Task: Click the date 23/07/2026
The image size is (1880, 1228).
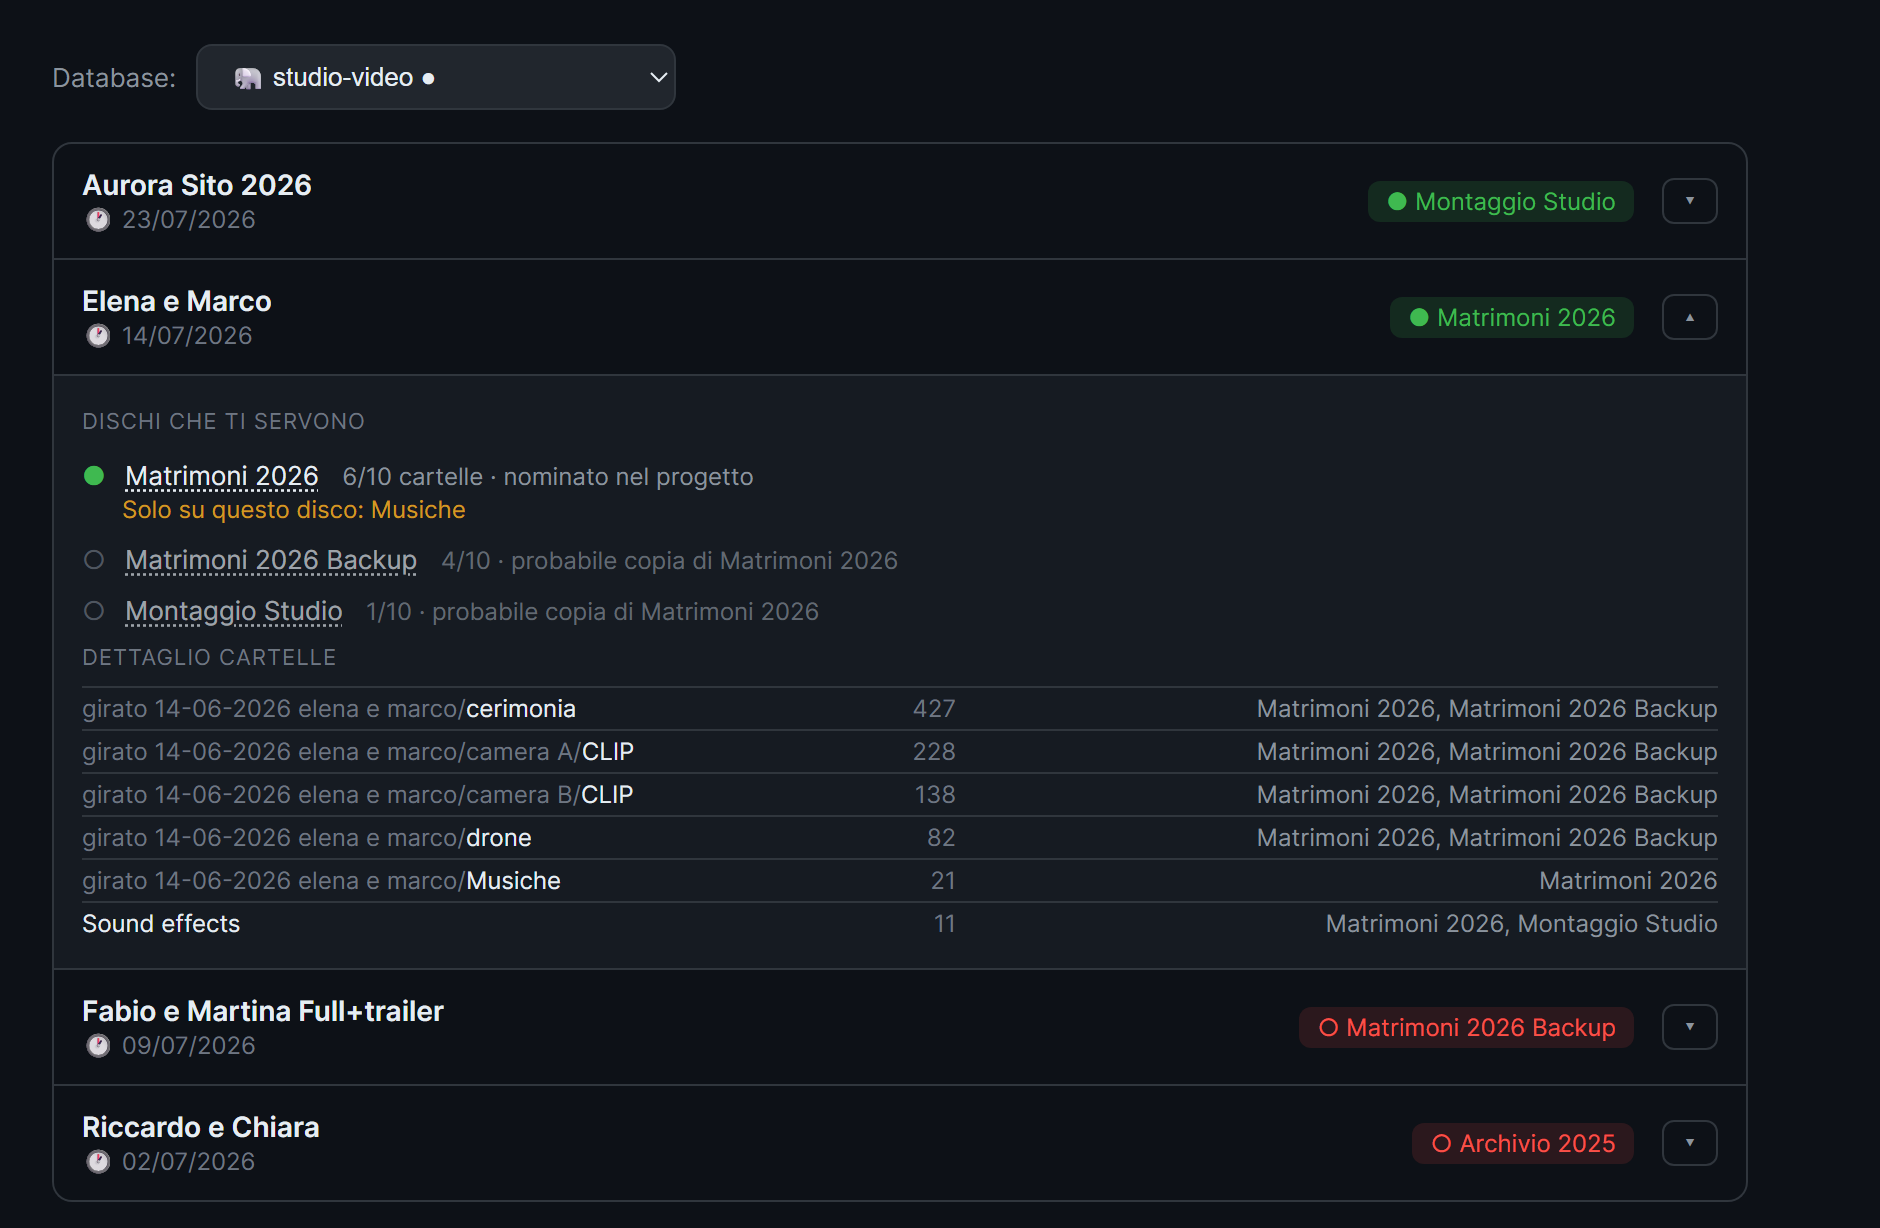Action: (189, 220)
